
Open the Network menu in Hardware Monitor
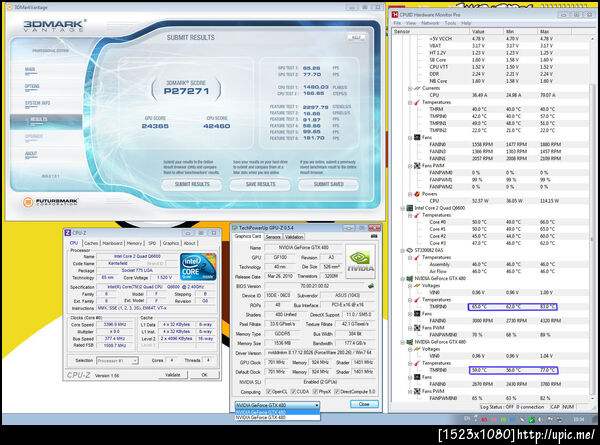point(430,23)
